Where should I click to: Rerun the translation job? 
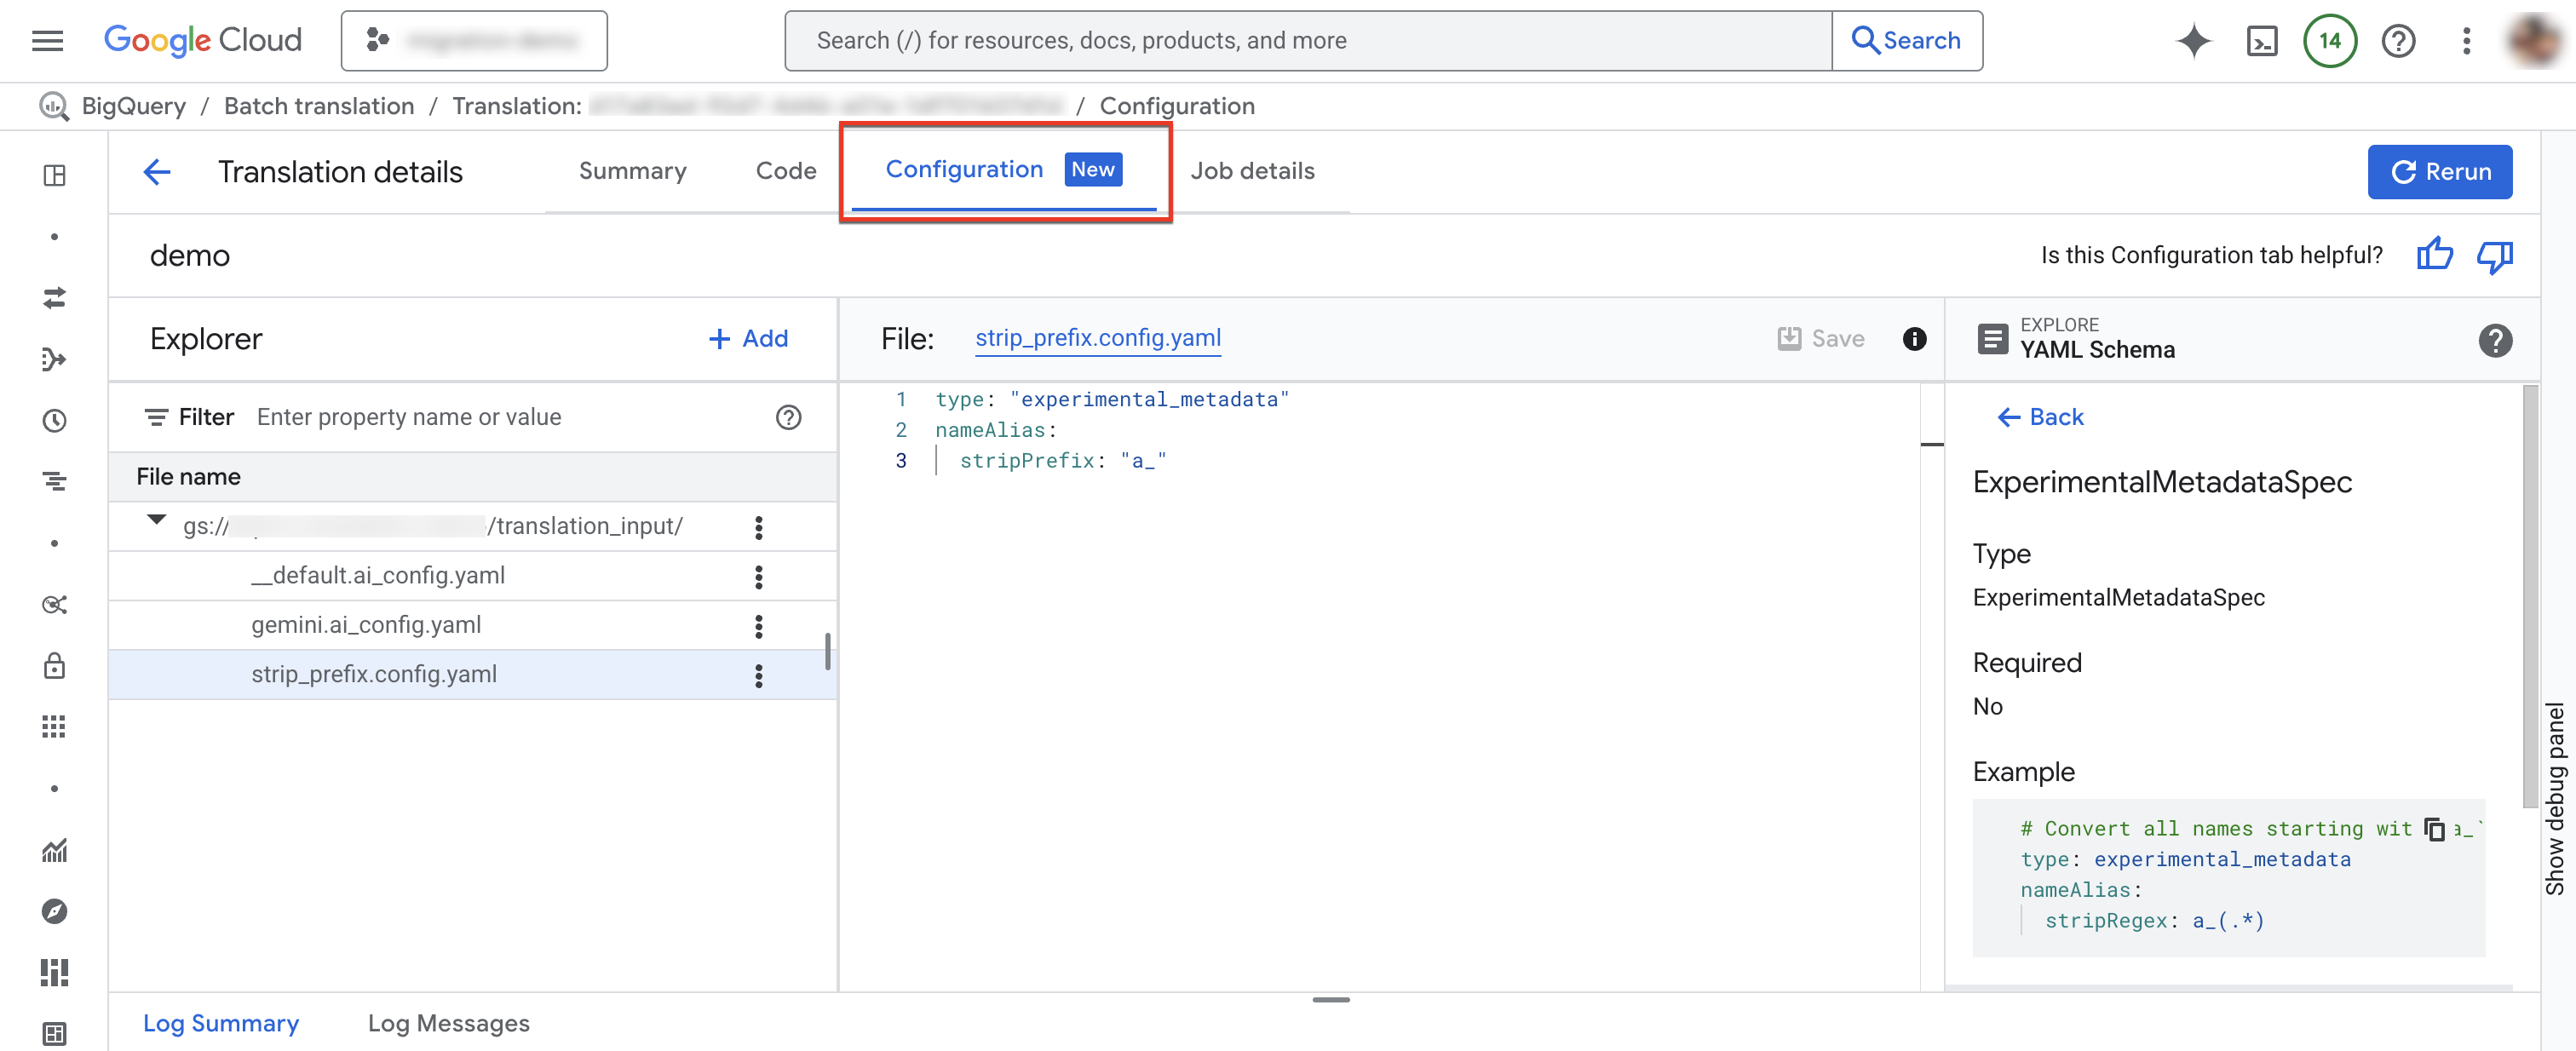(x=2440, y=171)
